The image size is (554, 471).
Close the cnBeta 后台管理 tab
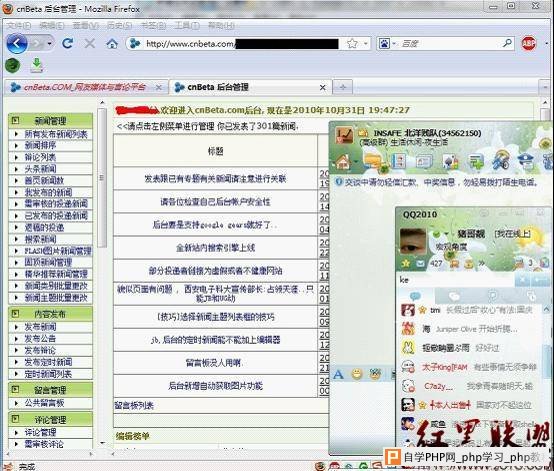pos(323,87)
